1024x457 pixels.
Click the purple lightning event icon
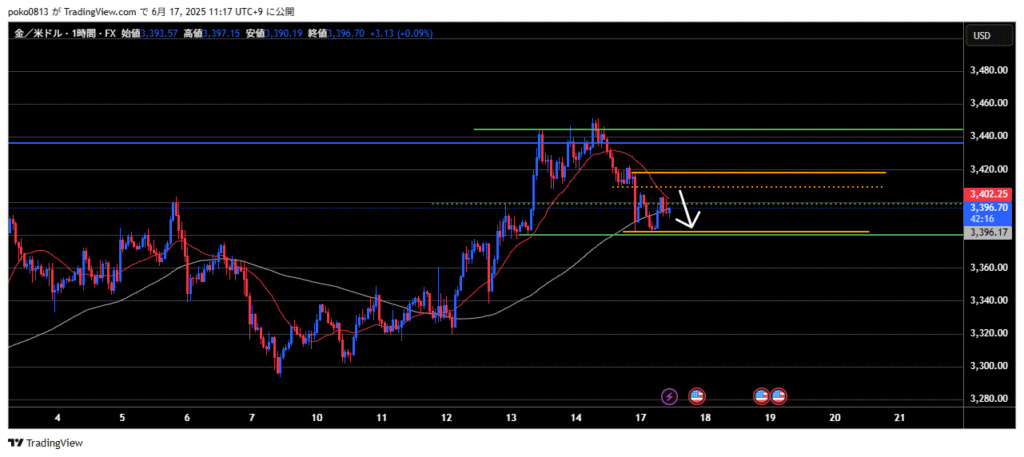point(670,396)
